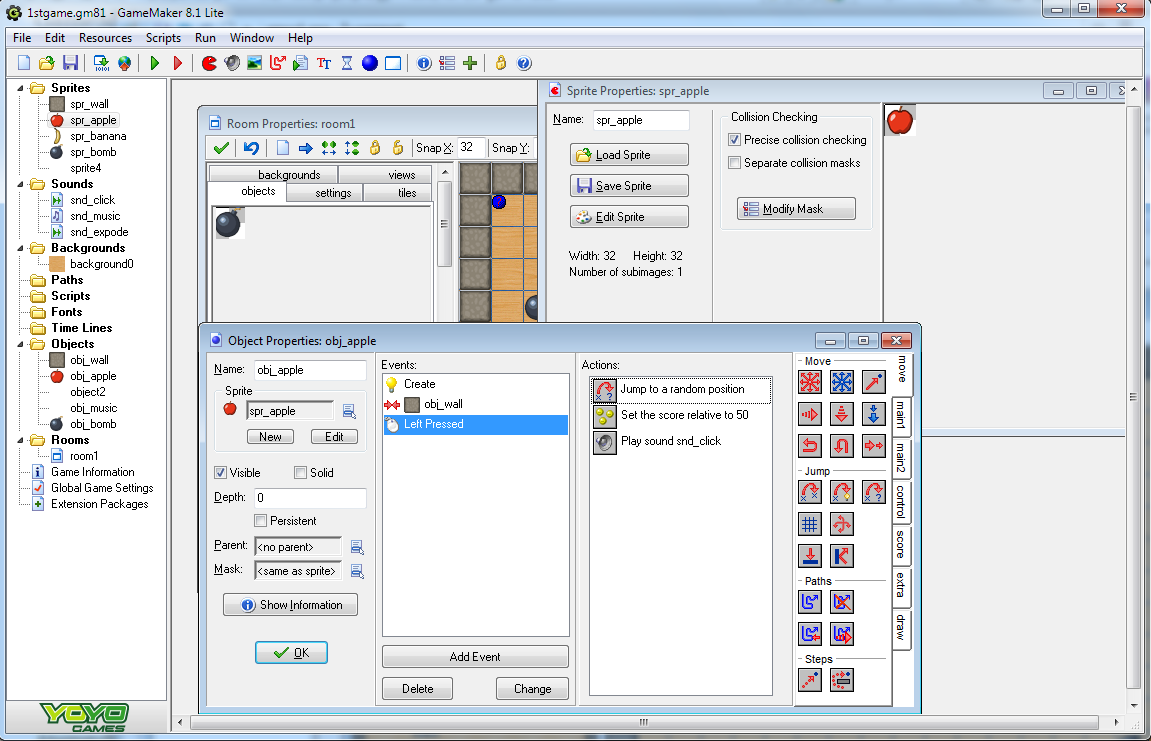
Task: Click the Modify Mask button
Action: tap(796, 209)
